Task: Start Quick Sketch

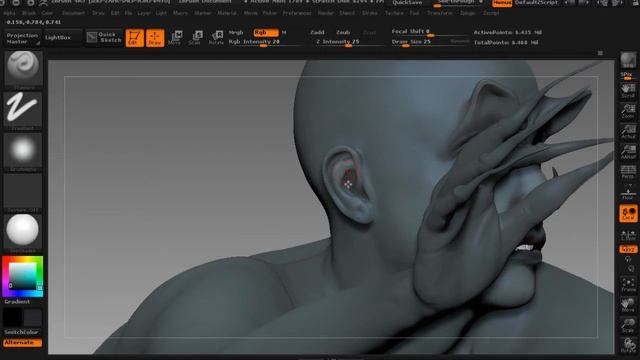Action: (104, 38)
